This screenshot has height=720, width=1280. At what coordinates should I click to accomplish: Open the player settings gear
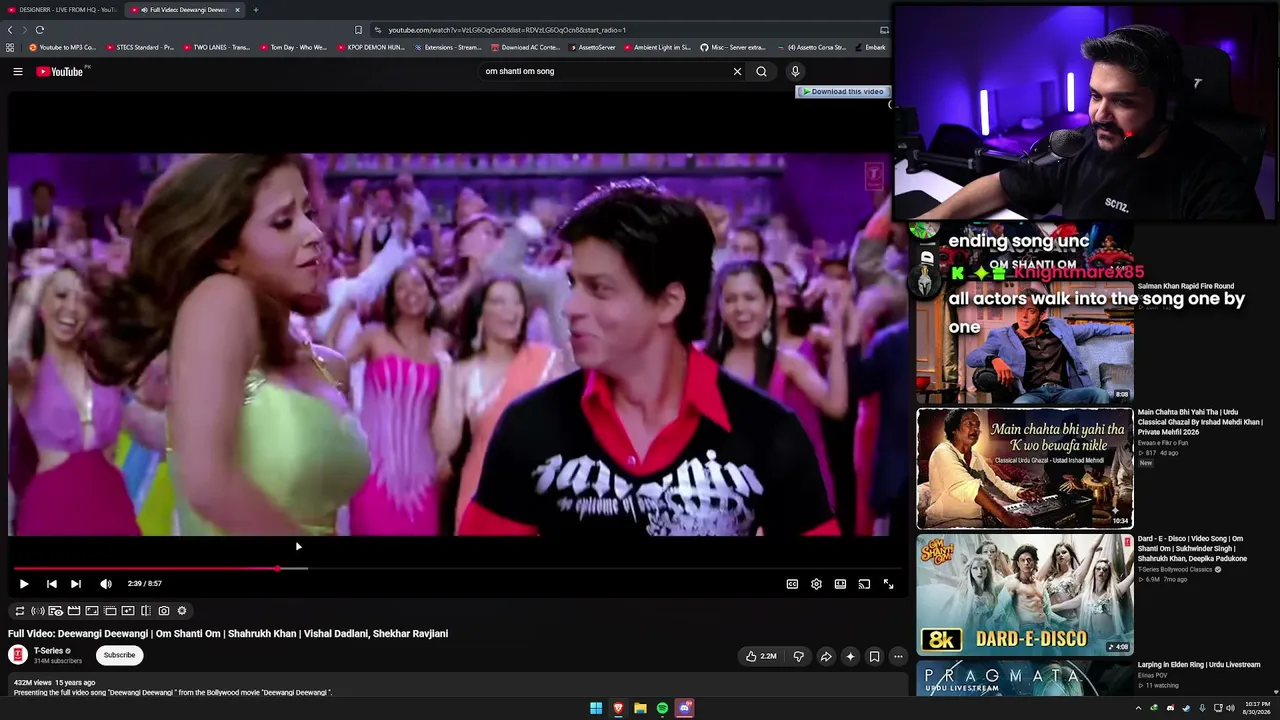(x=816, y=584)
